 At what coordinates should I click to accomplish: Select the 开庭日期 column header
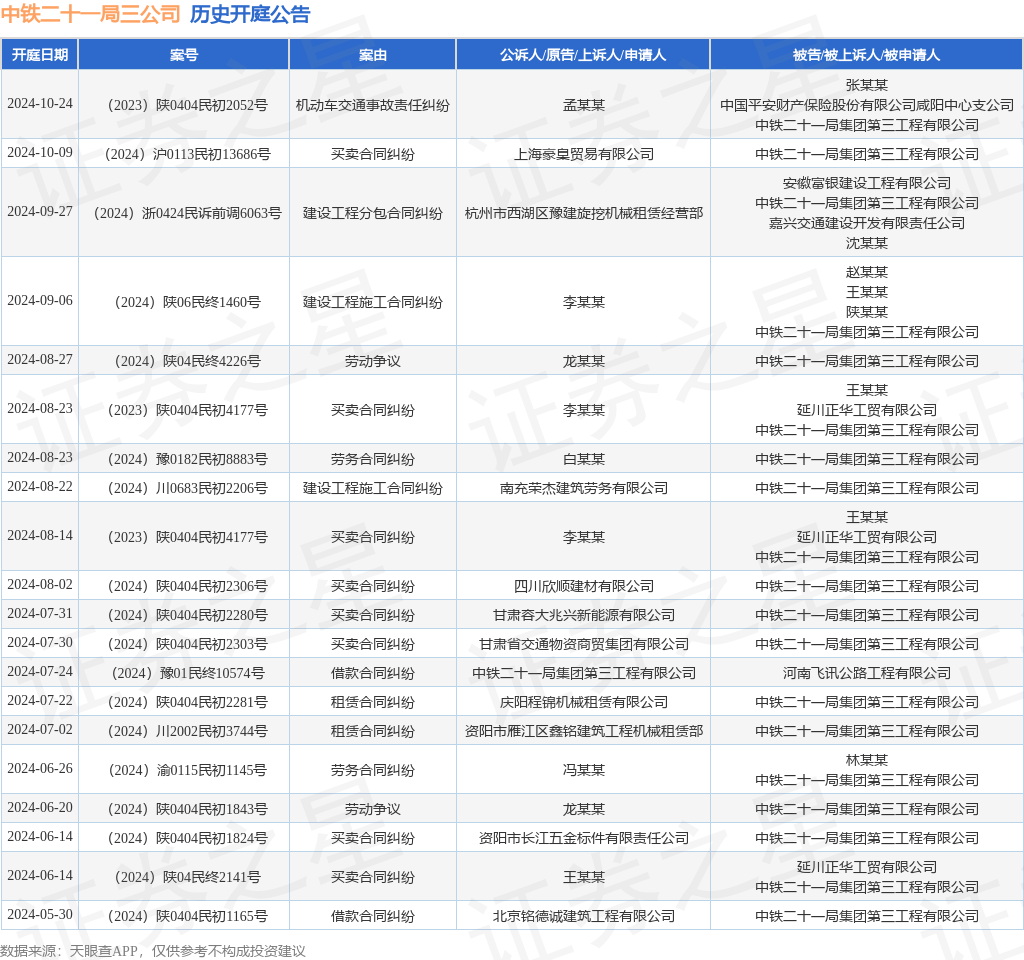(40, 55)
